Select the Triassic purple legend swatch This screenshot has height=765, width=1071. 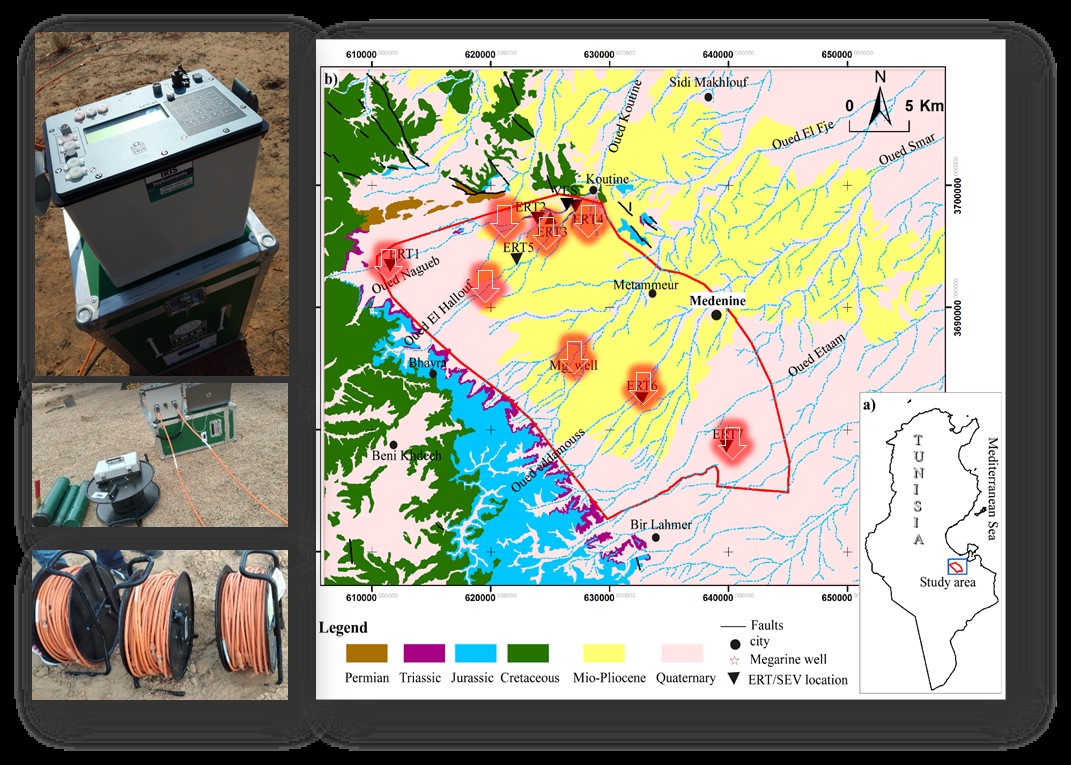[x=422, y=653]
